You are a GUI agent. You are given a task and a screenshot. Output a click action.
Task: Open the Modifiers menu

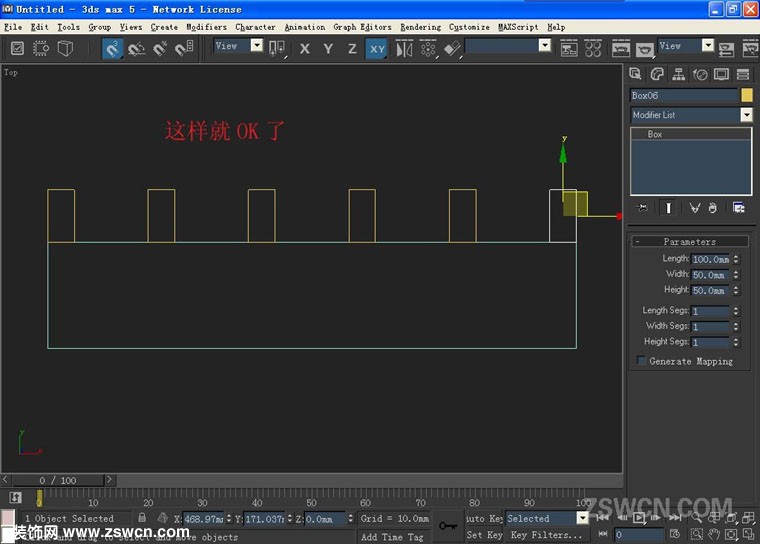(206, 27)
